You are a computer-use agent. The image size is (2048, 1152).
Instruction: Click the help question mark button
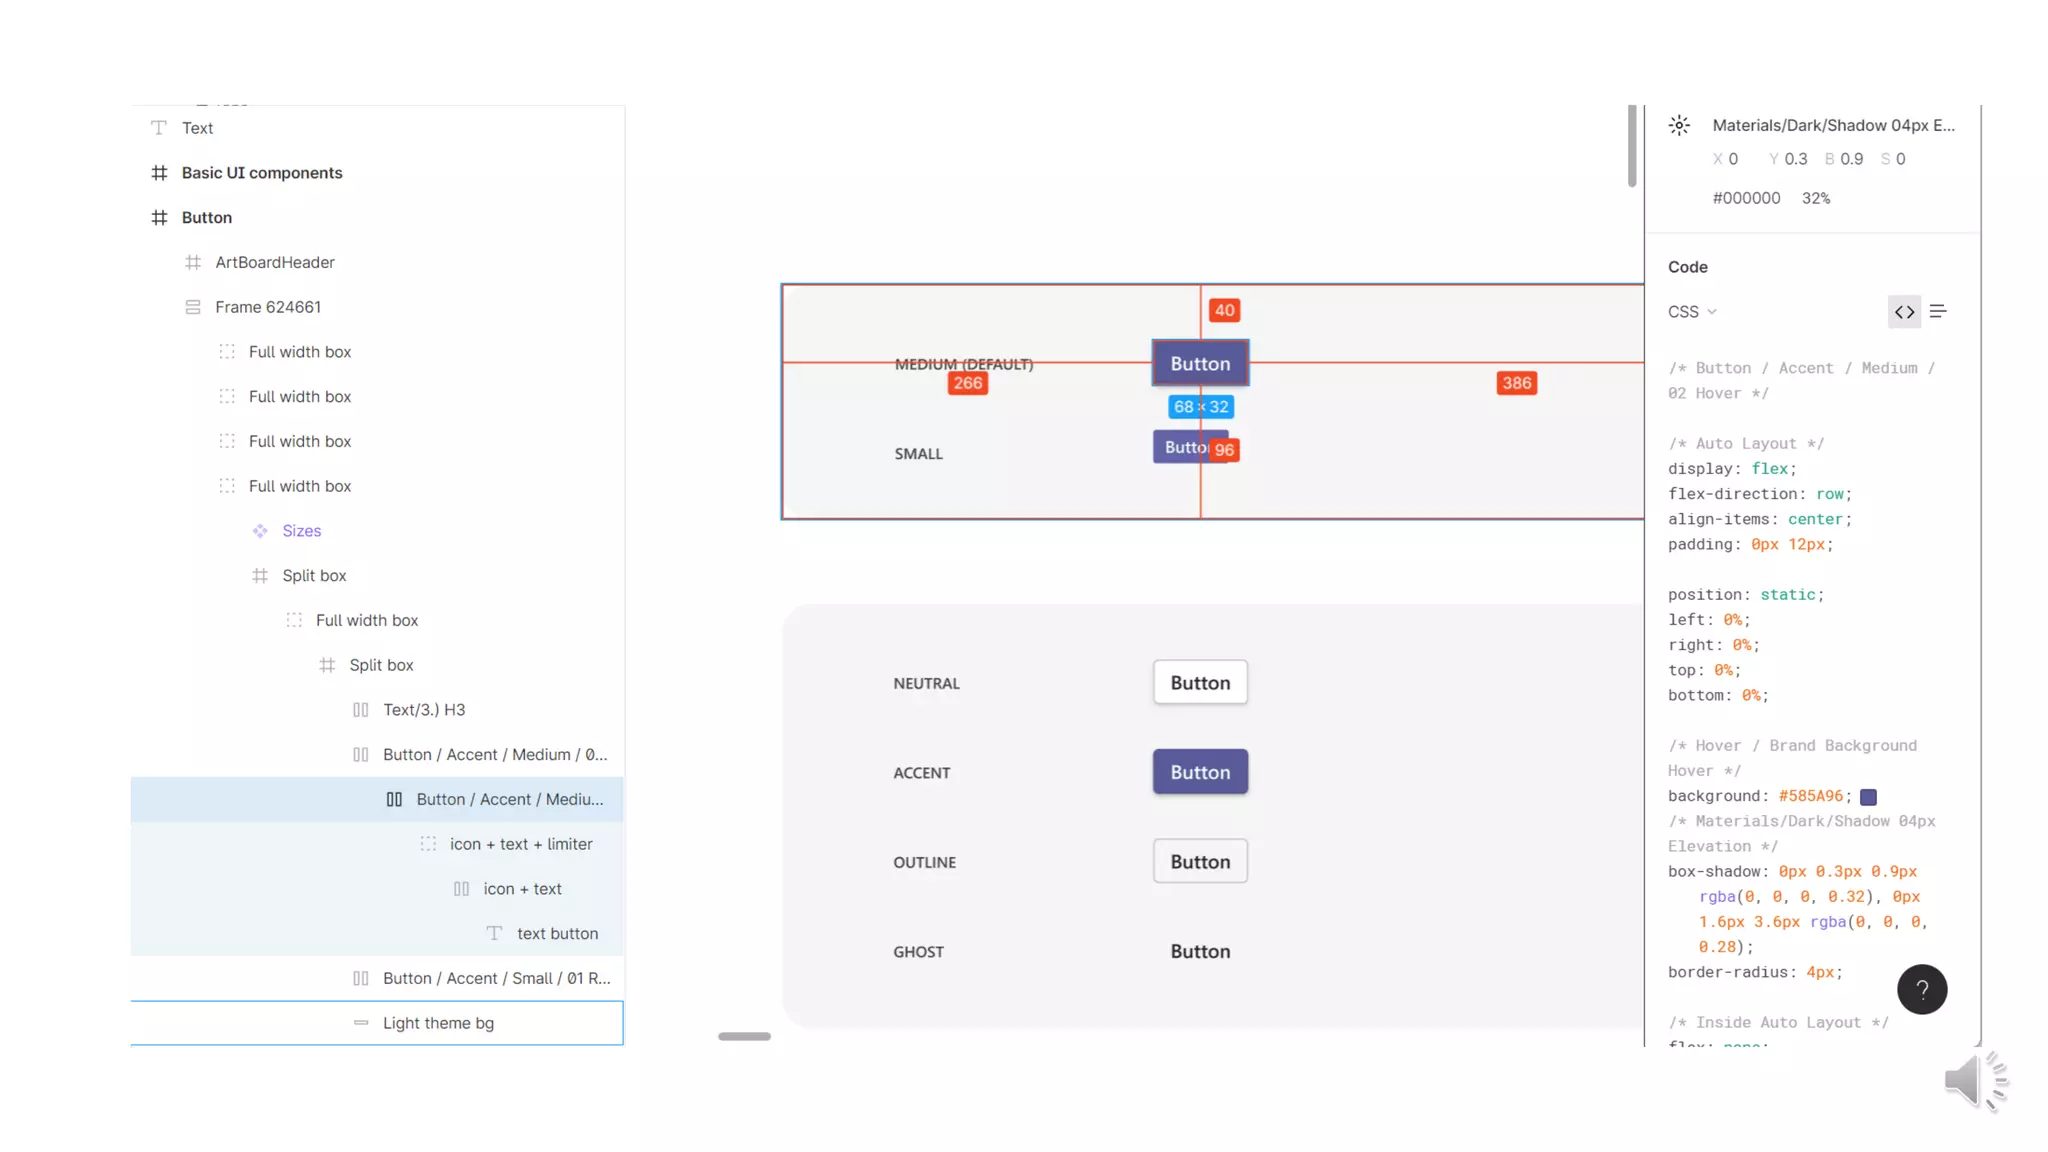(x=1921, y=989)
